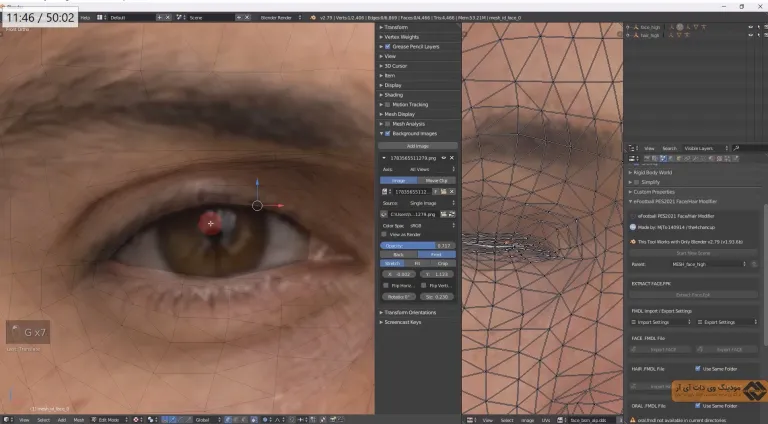Select the Fit framing option
768x424 pixels.
(x=417, y=263)
